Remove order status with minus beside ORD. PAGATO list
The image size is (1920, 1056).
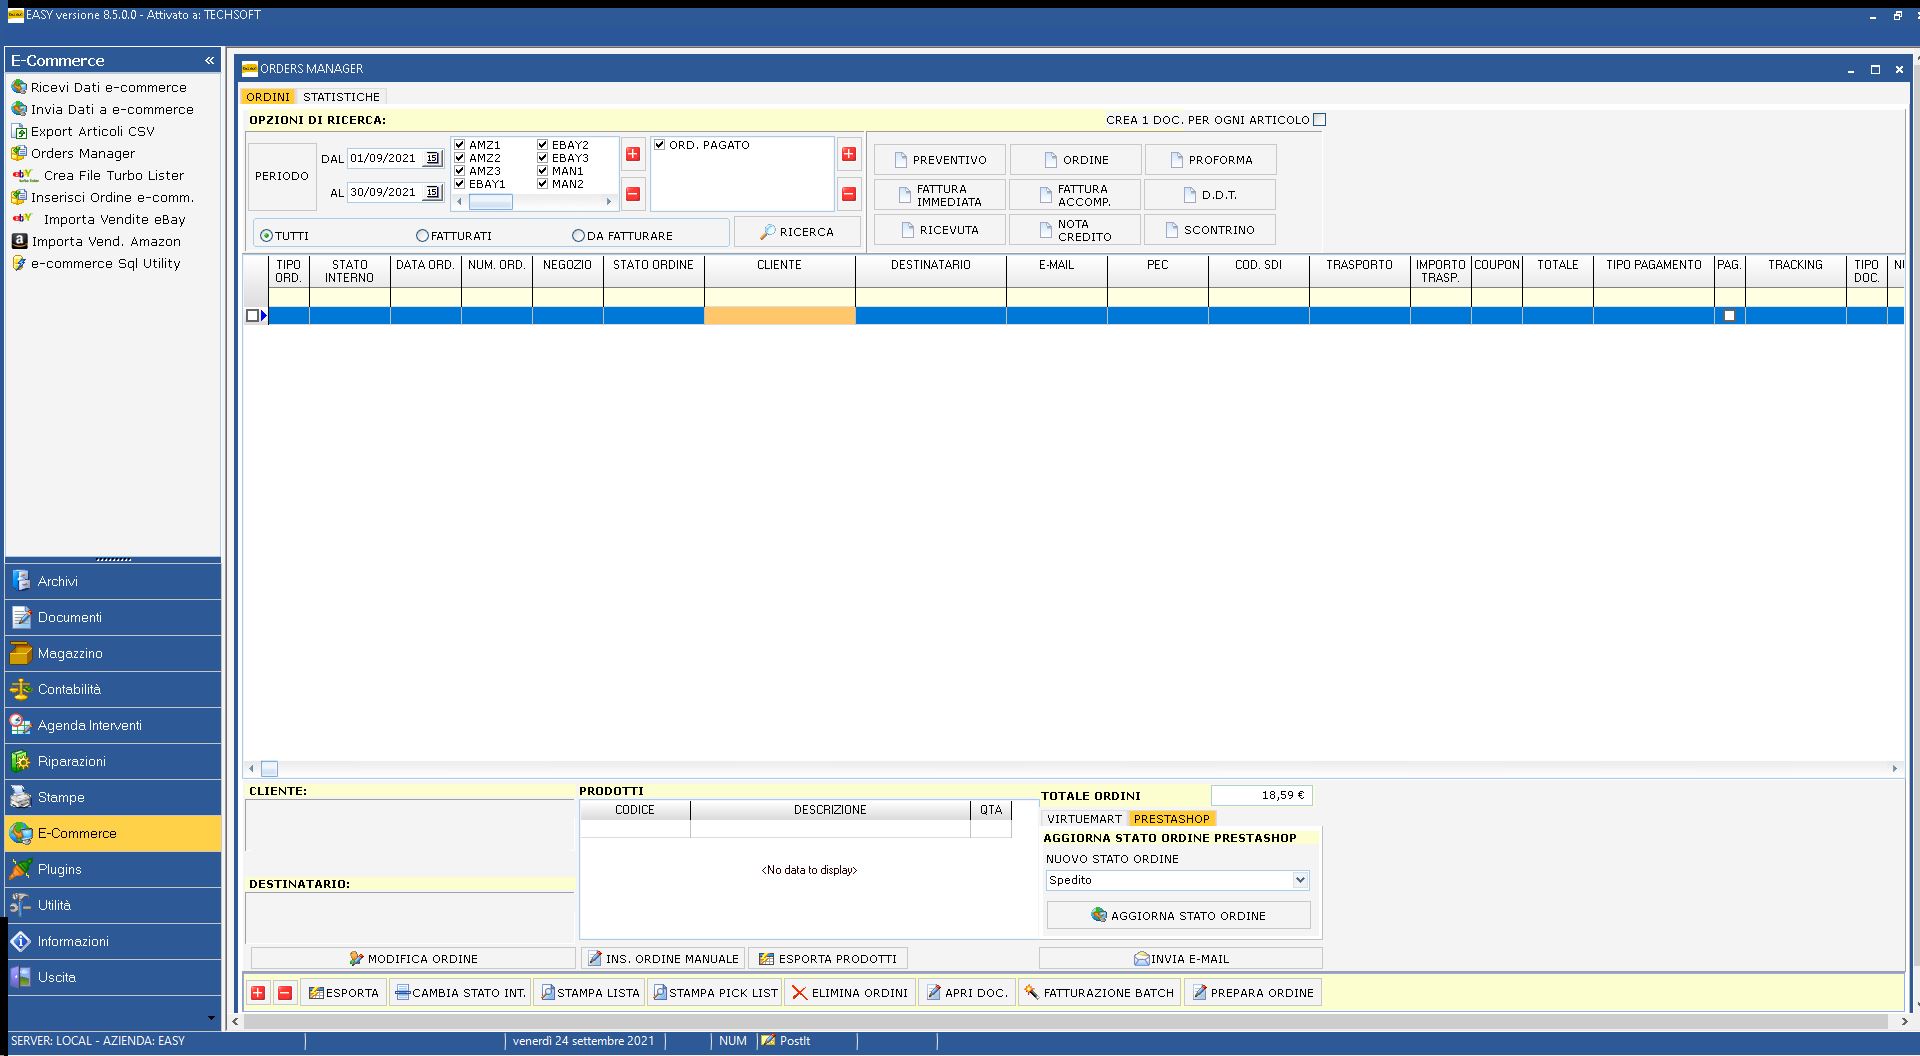tap(849, 194)
